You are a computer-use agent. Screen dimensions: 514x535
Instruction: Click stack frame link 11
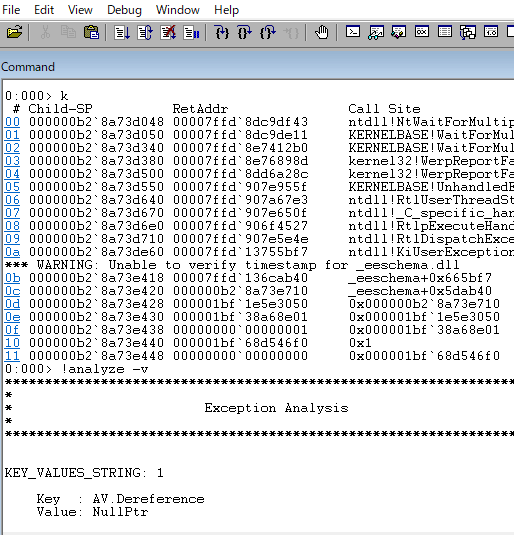[x=12, y=356]
